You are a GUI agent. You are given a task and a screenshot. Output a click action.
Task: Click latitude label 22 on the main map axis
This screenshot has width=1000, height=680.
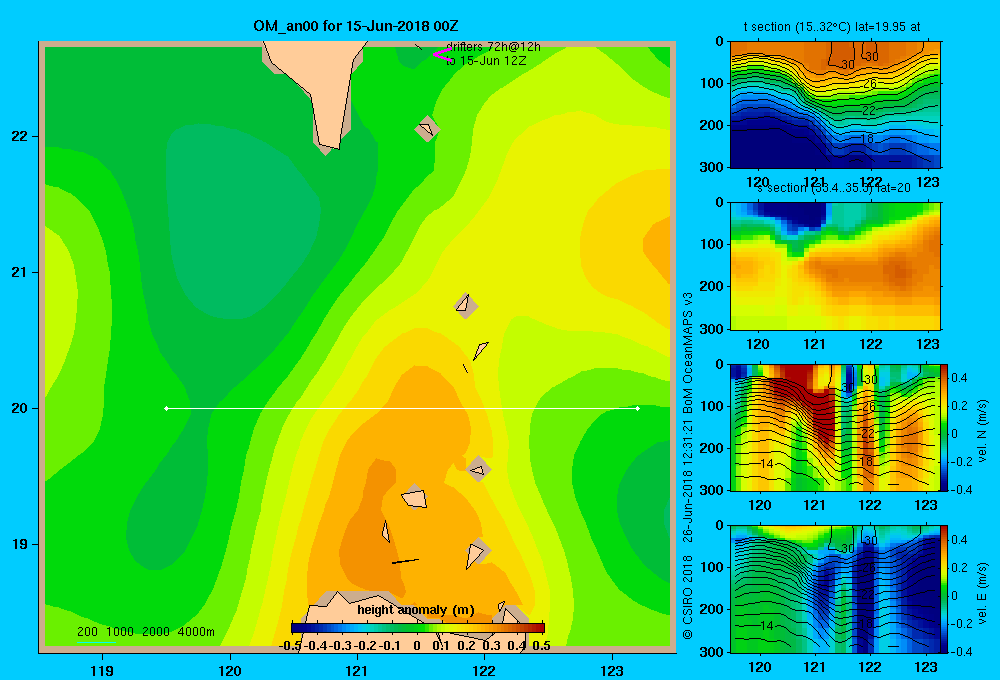19,137
